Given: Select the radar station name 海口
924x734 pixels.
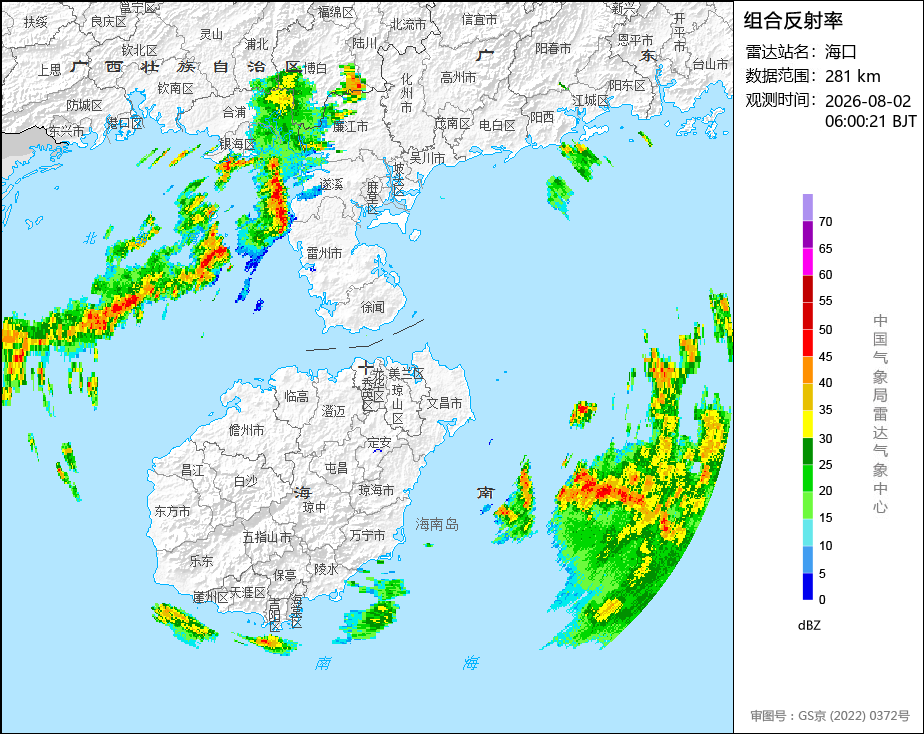Looking at the screenshot, I should (x=840, y=52).
